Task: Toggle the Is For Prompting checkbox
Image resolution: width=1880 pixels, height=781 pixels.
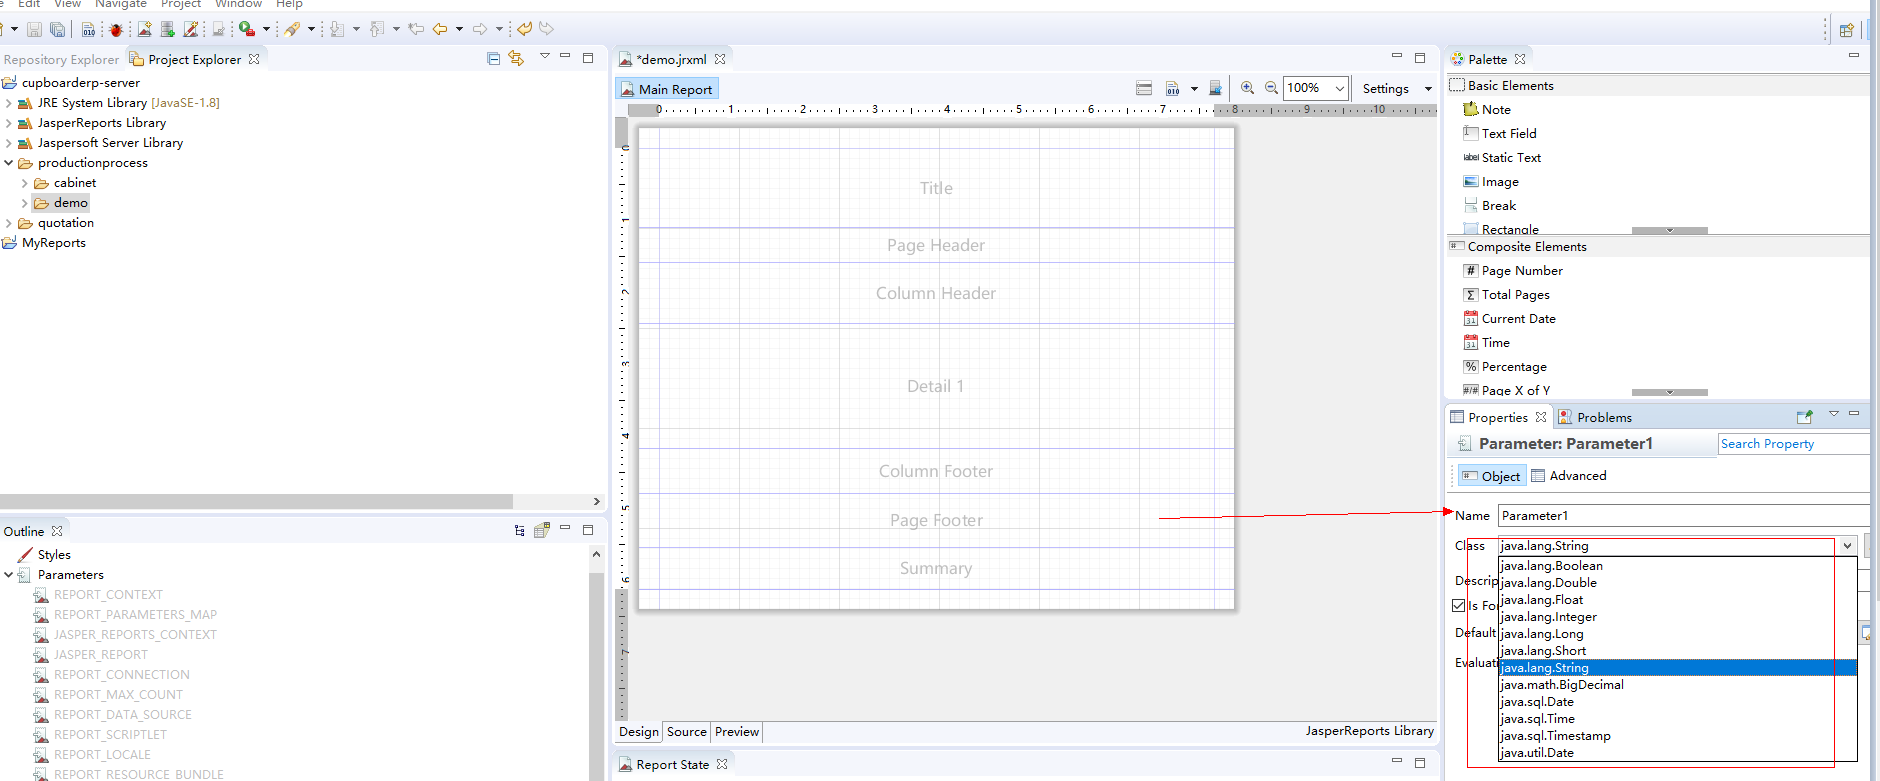Action: (1459, 605)
